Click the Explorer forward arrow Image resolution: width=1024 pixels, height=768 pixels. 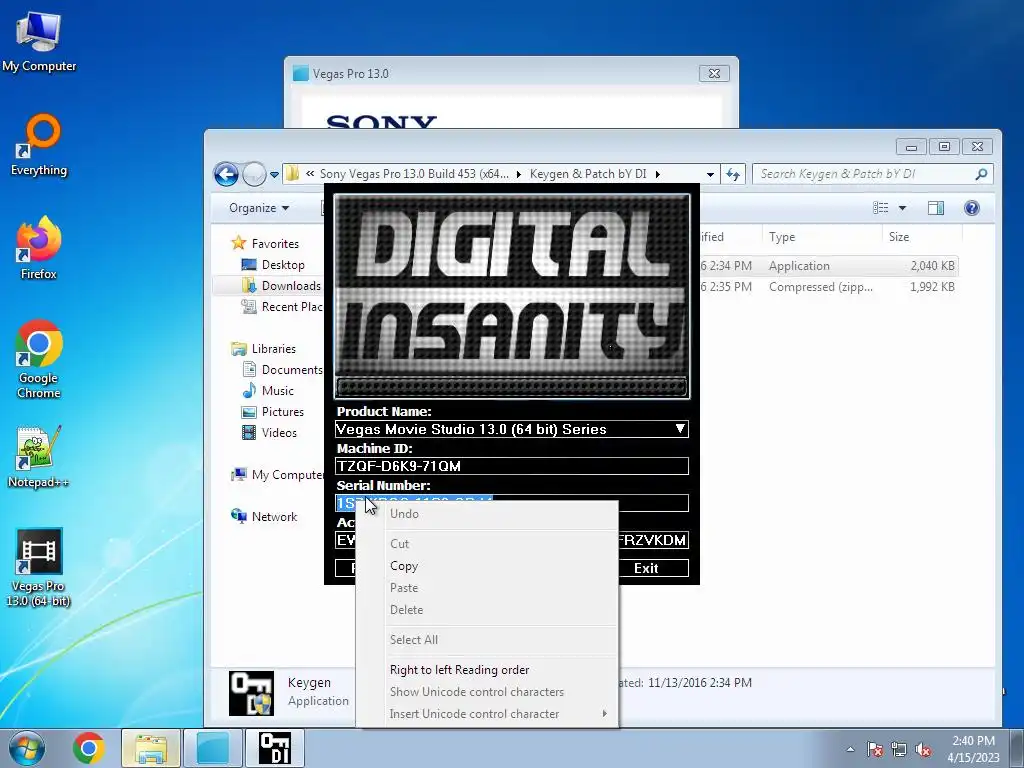point(254,174)
